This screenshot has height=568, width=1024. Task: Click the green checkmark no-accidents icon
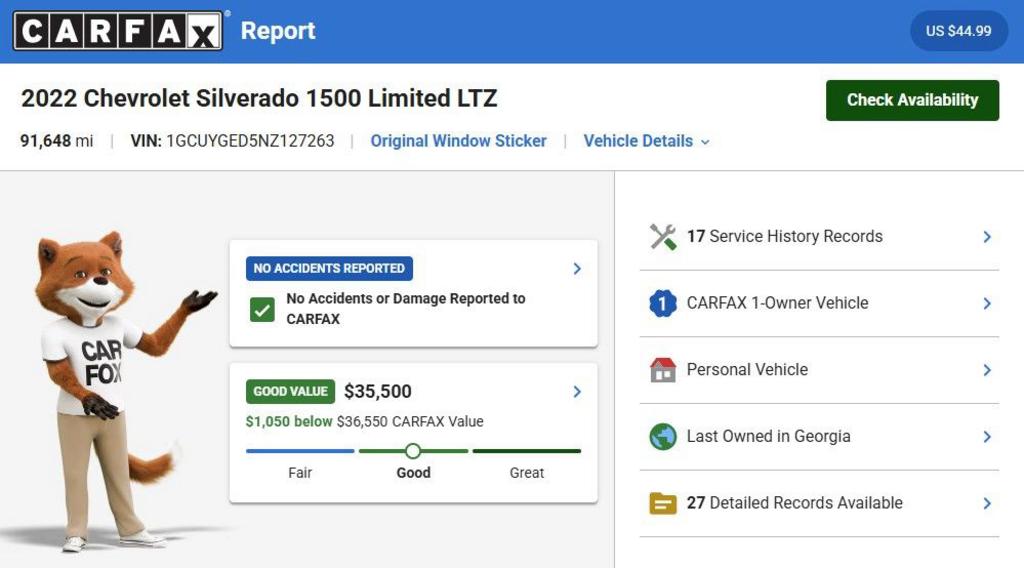[262, 309]
